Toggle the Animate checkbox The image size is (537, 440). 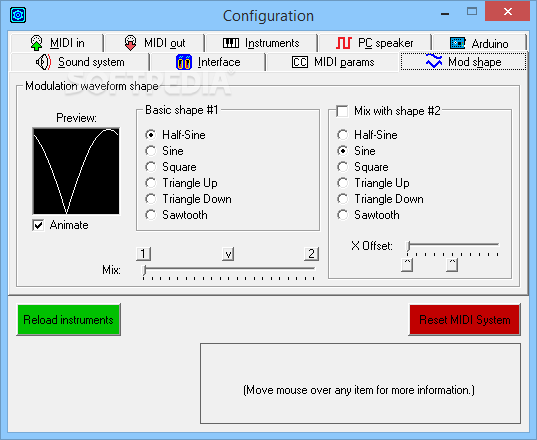pos(38,225)
